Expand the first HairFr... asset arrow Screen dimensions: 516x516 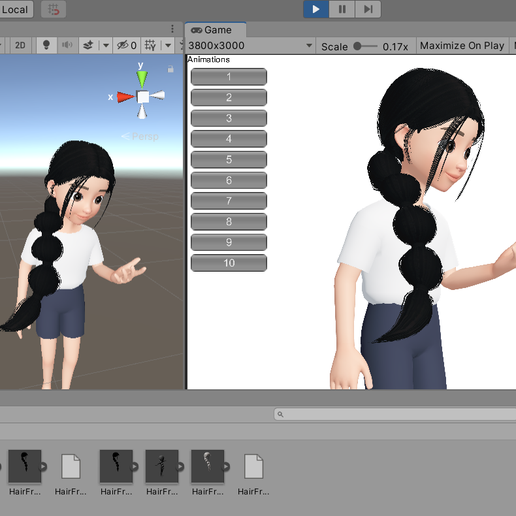(x=43, y=467)
